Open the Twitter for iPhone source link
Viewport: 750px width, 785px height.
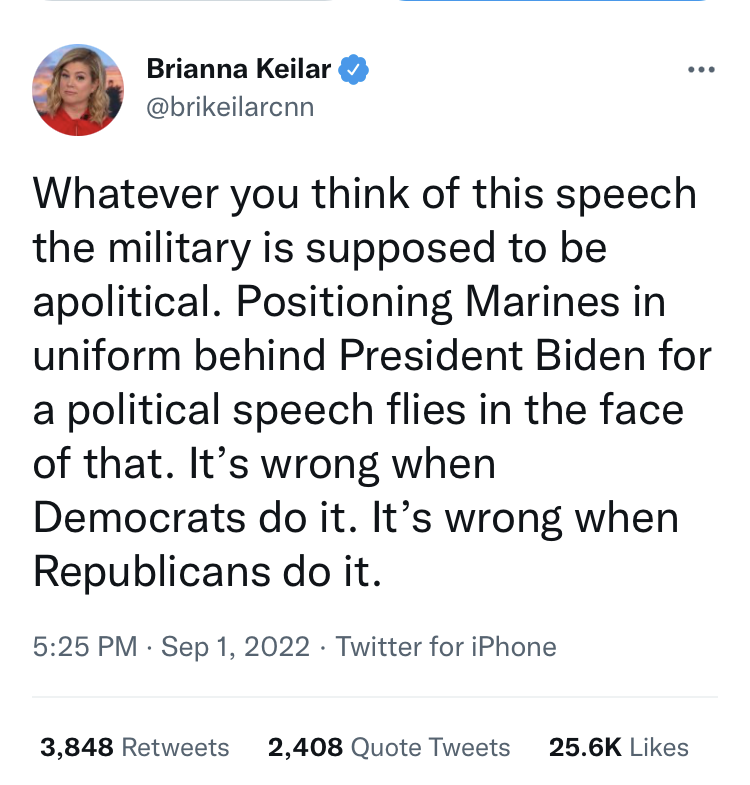pos(446,646)
